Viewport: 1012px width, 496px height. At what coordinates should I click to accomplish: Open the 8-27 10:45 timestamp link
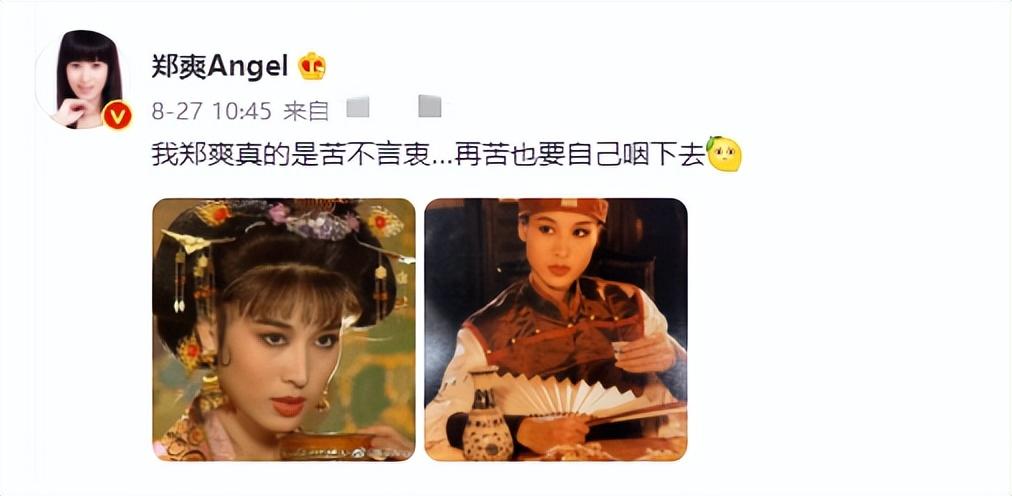212,111
